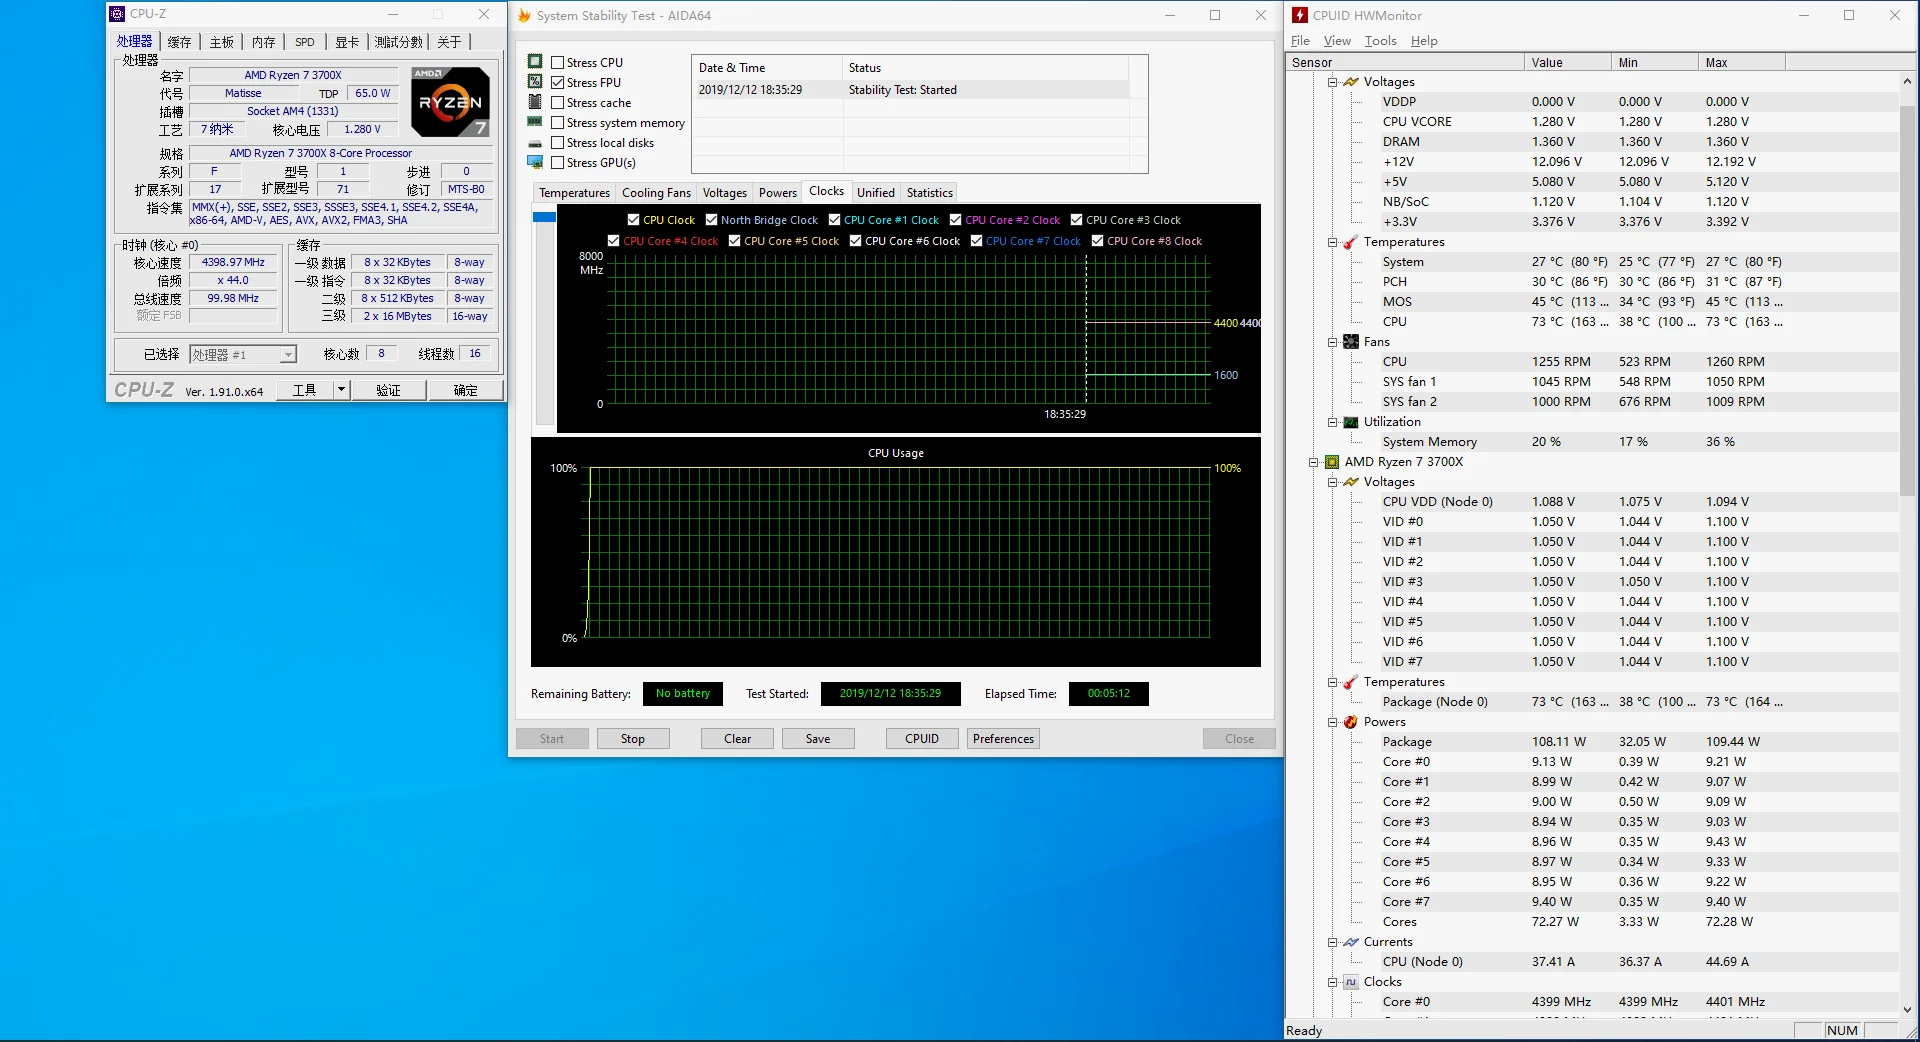Collapse the motherboard Voltages tree node

(1332, 82)
